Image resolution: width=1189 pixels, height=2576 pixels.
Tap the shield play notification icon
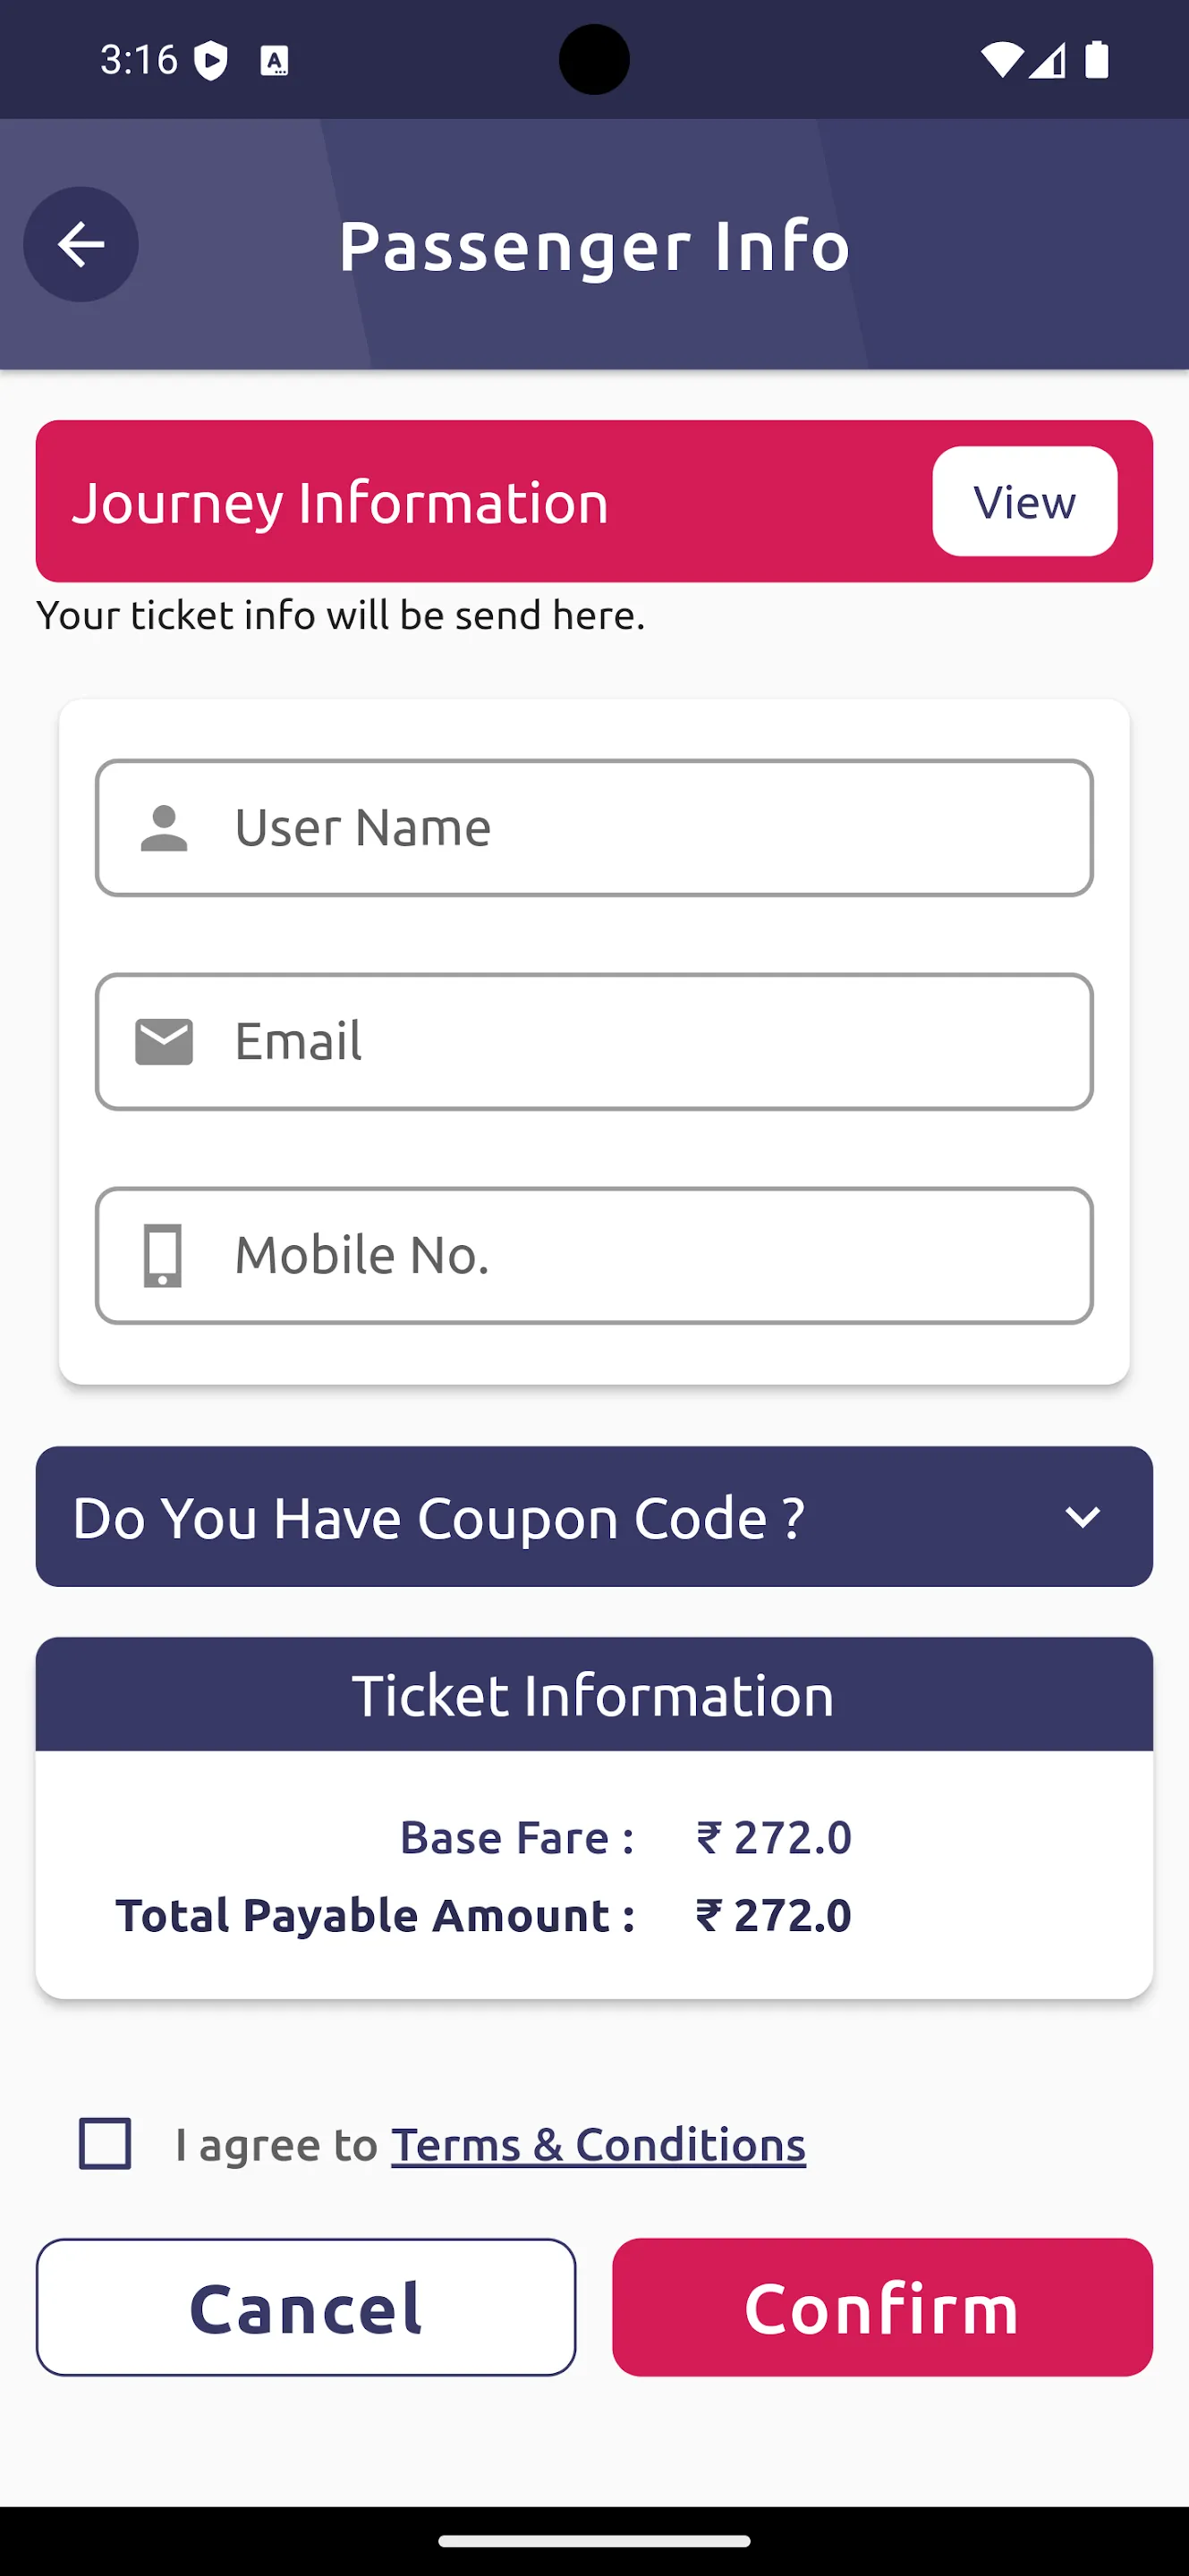211,61
